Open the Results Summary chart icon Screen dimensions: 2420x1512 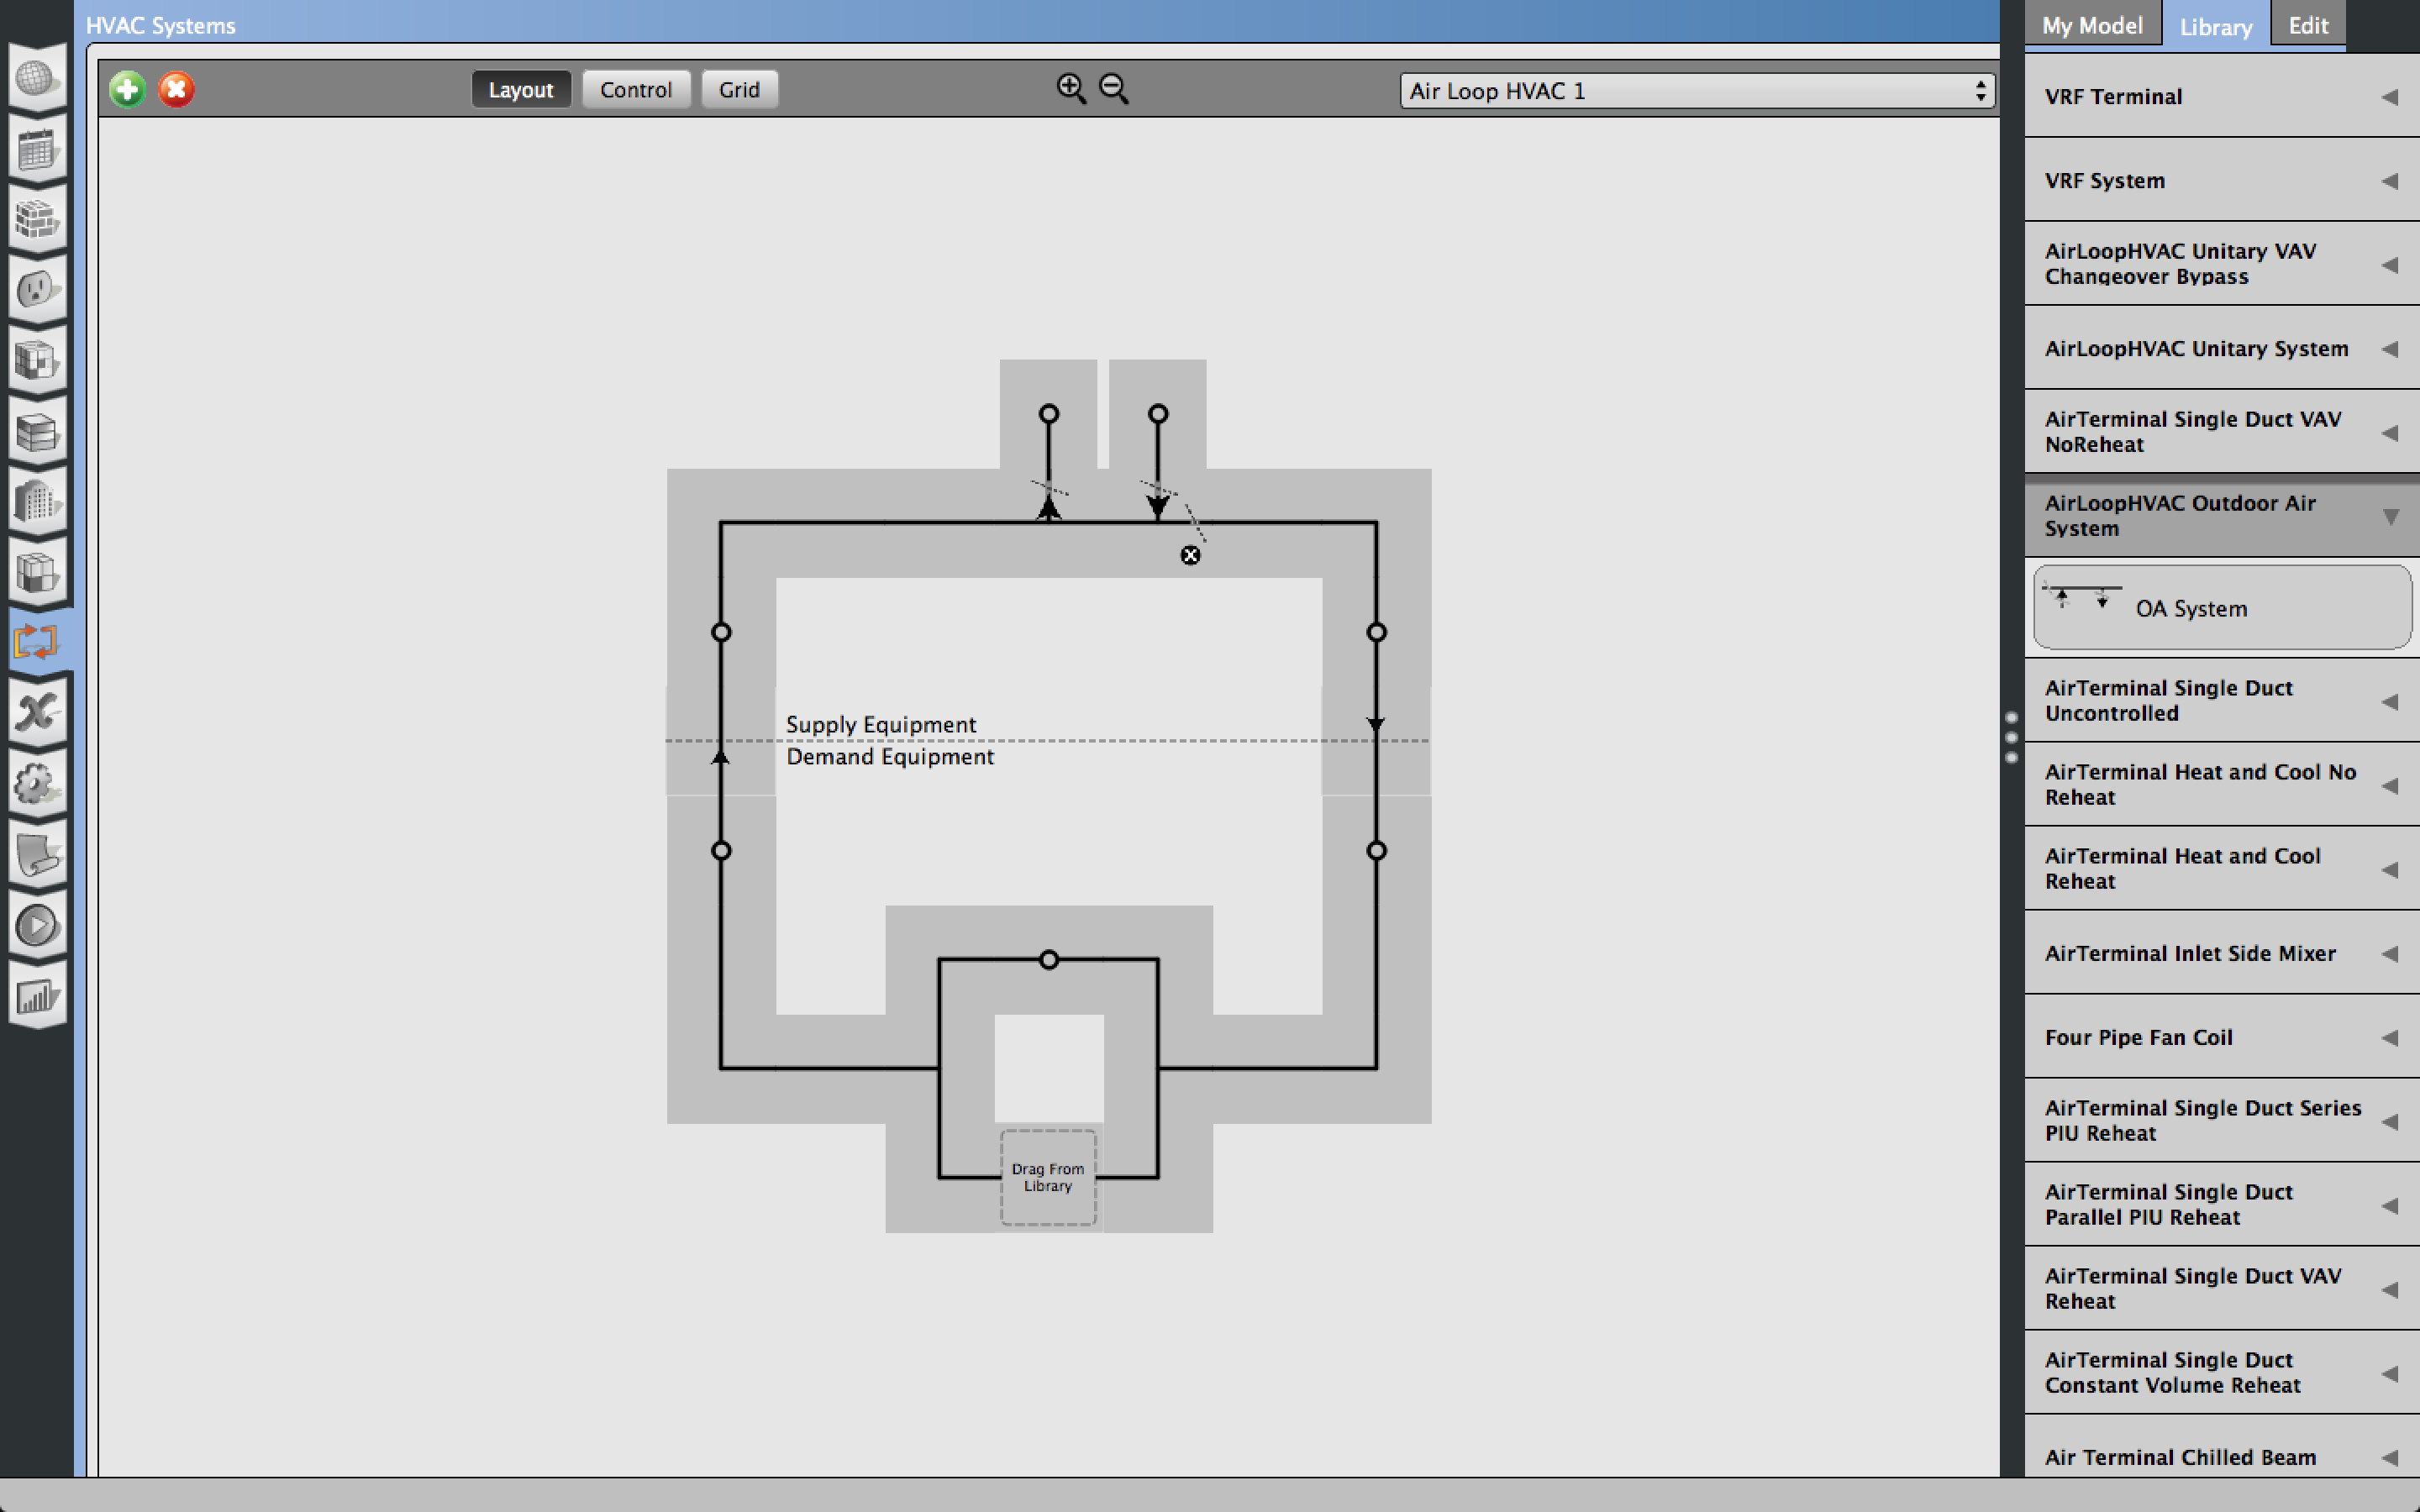click(x=36, y=996)
